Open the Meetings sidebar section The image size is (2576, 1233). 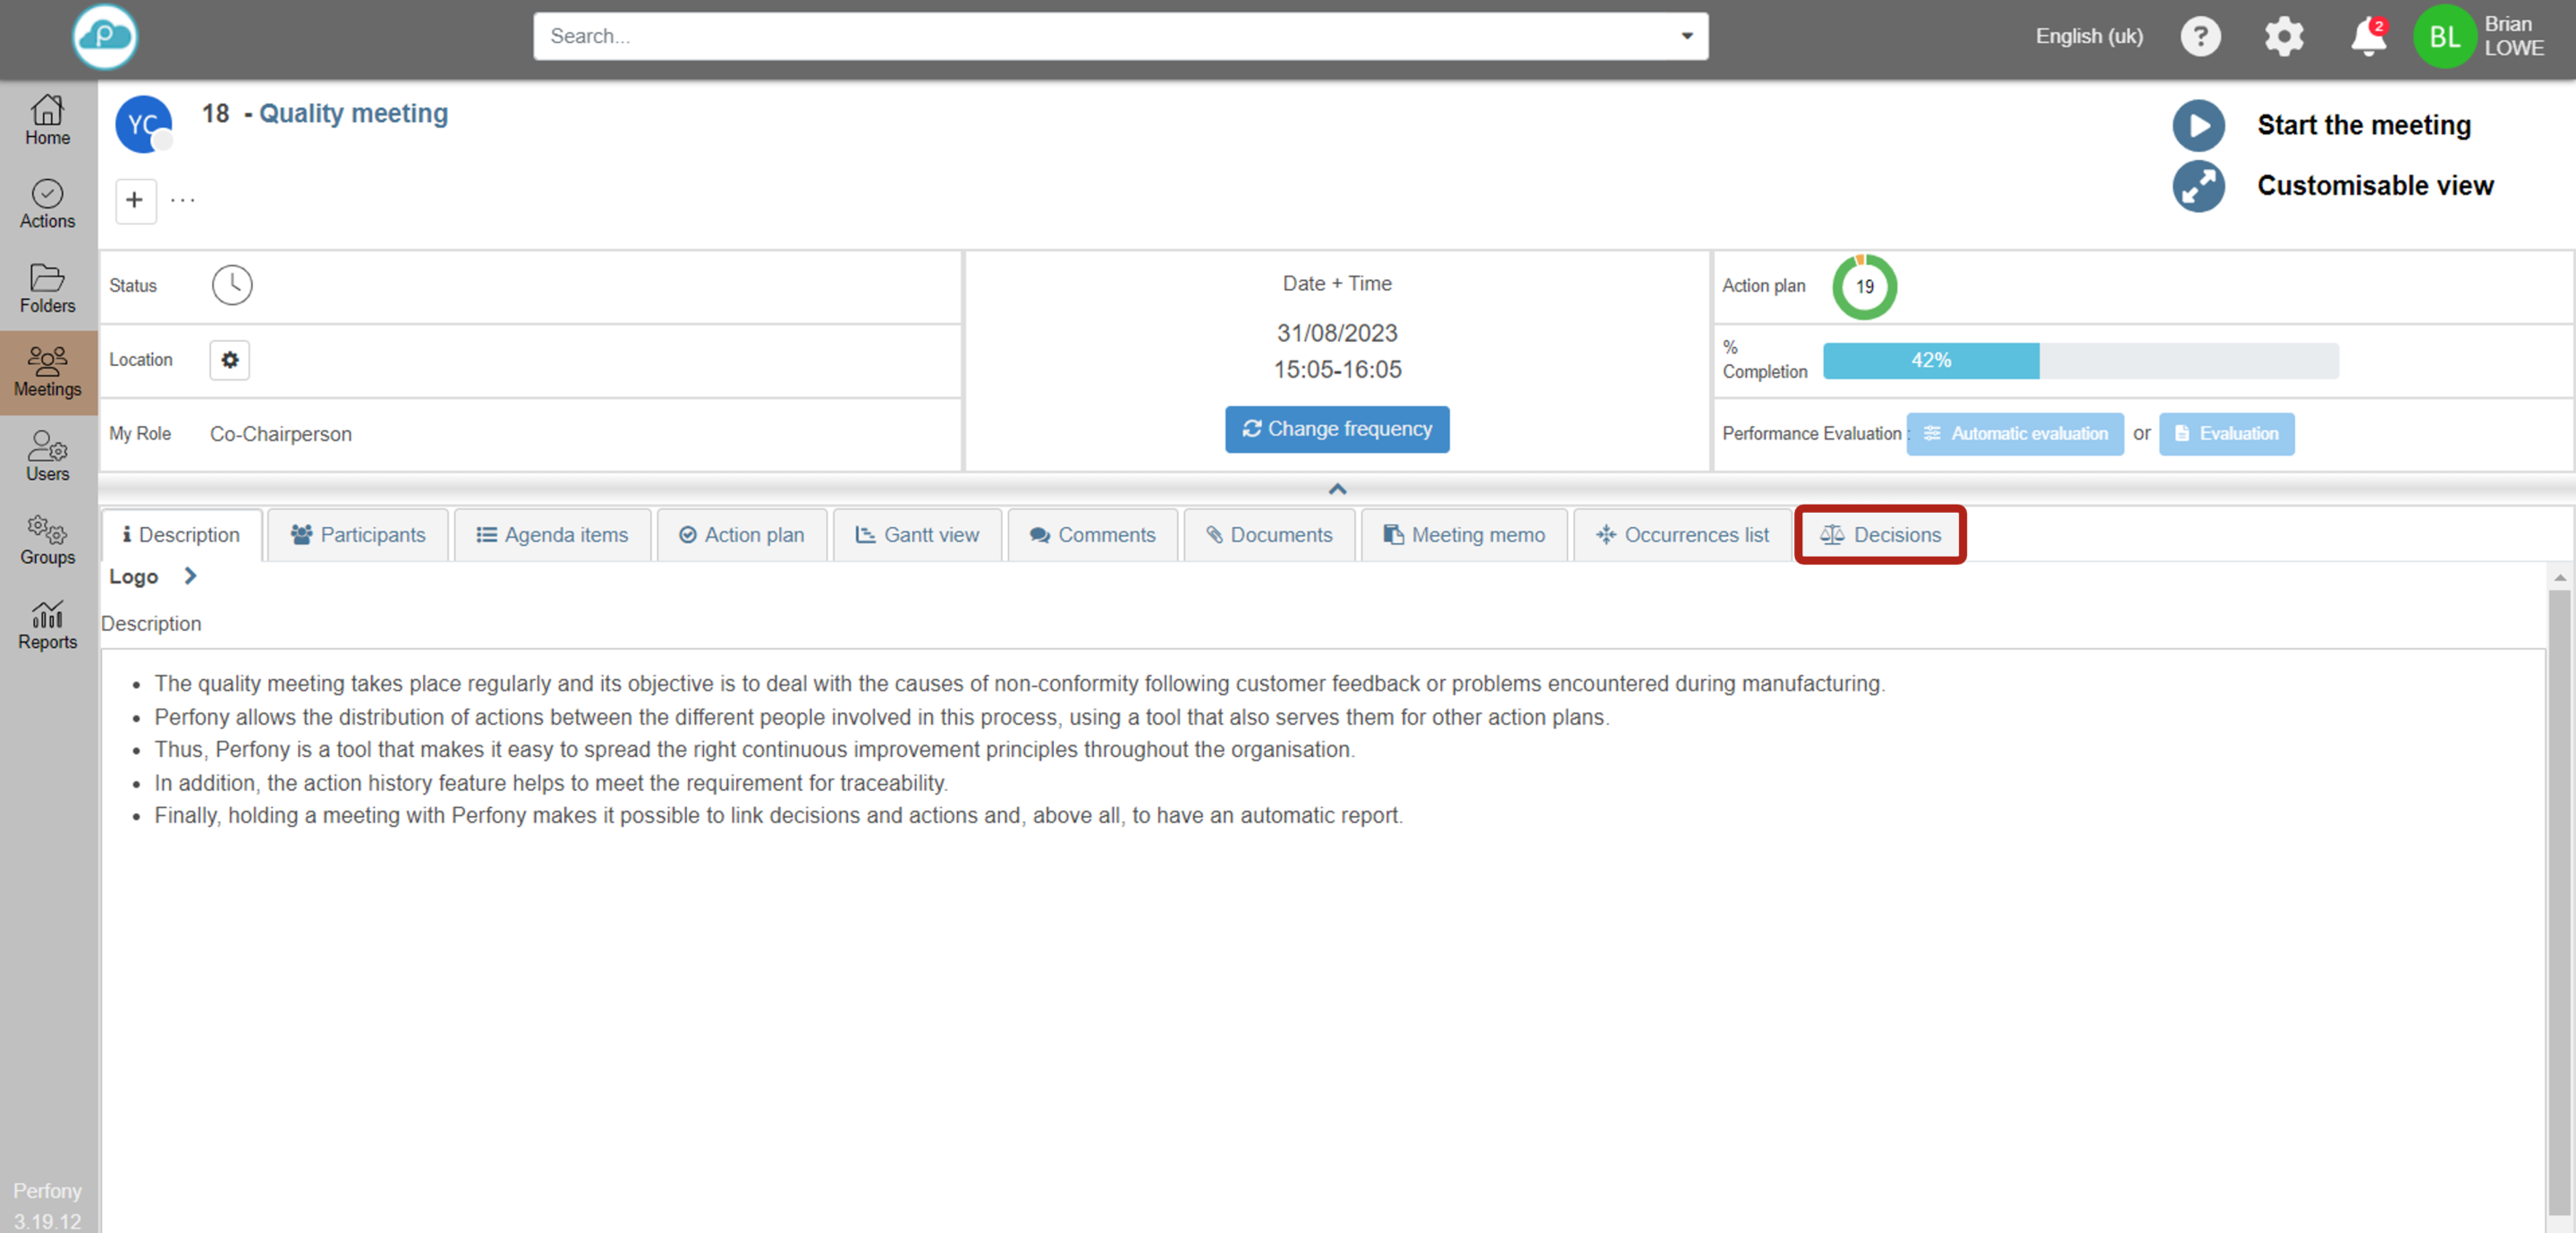(x=48, y=372)
